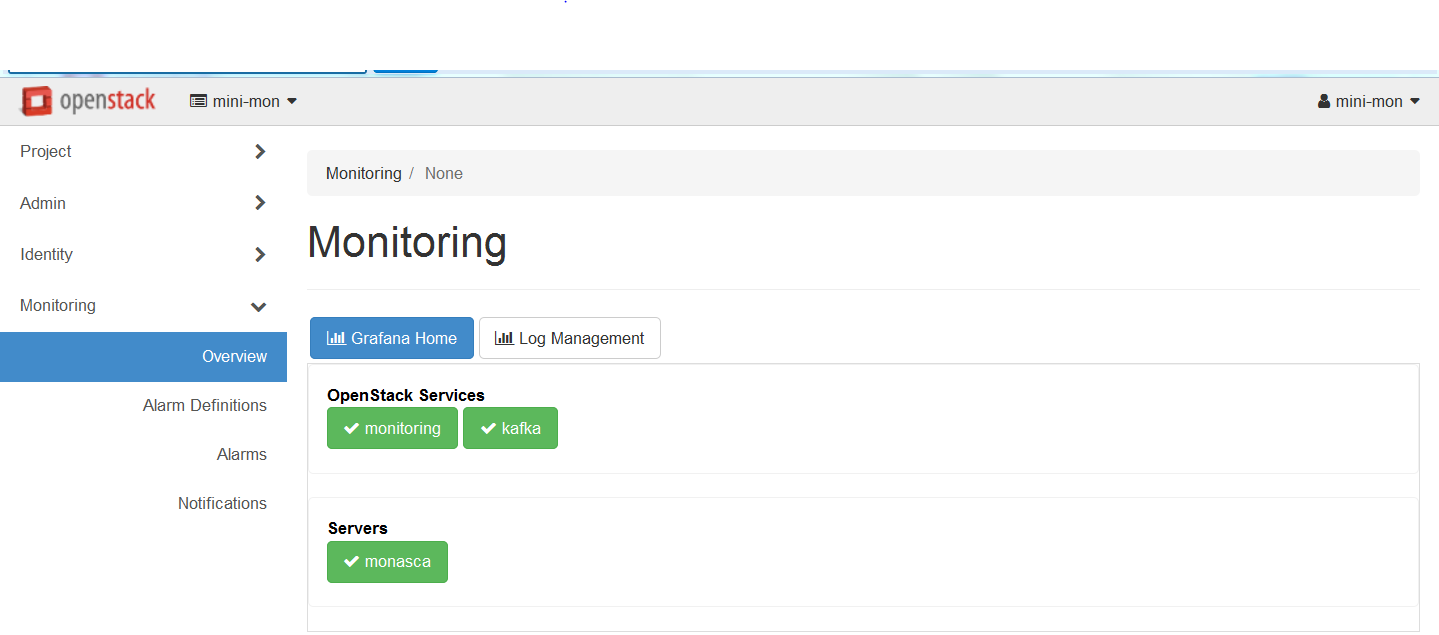Viewport: 1439px width, 635px height.
Task: Expand the Admin sidebar section
Action: coord(143,203)
